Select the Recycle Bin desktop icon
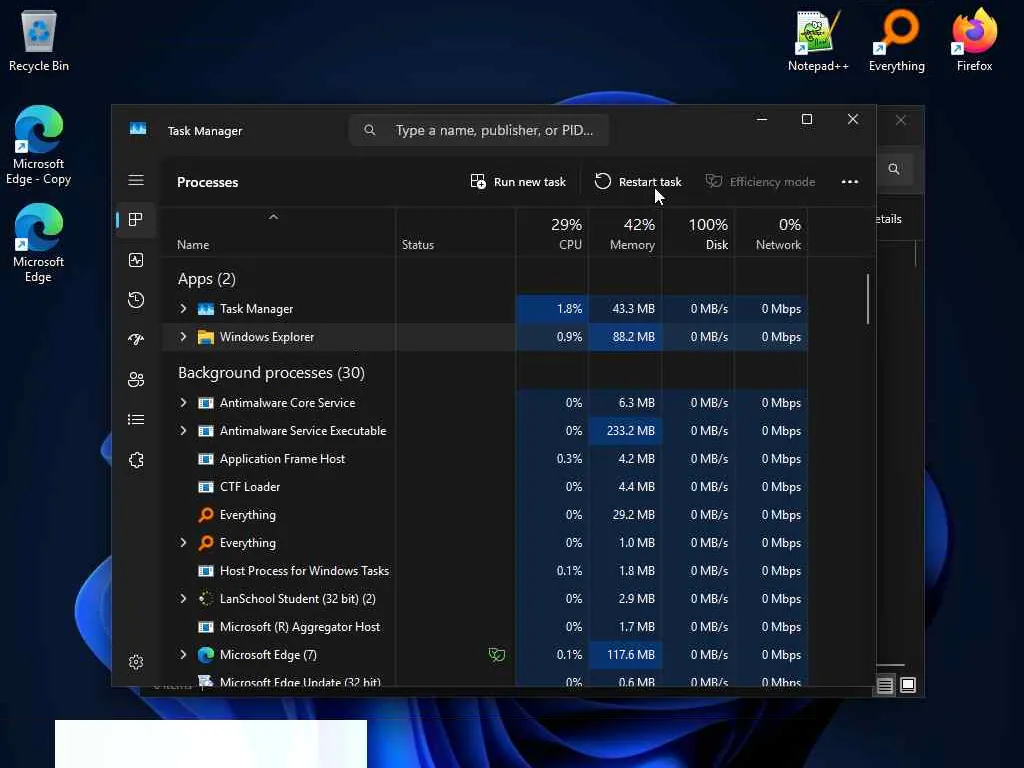The width and height of the screenshot is (1024, 768). [39, 40]
